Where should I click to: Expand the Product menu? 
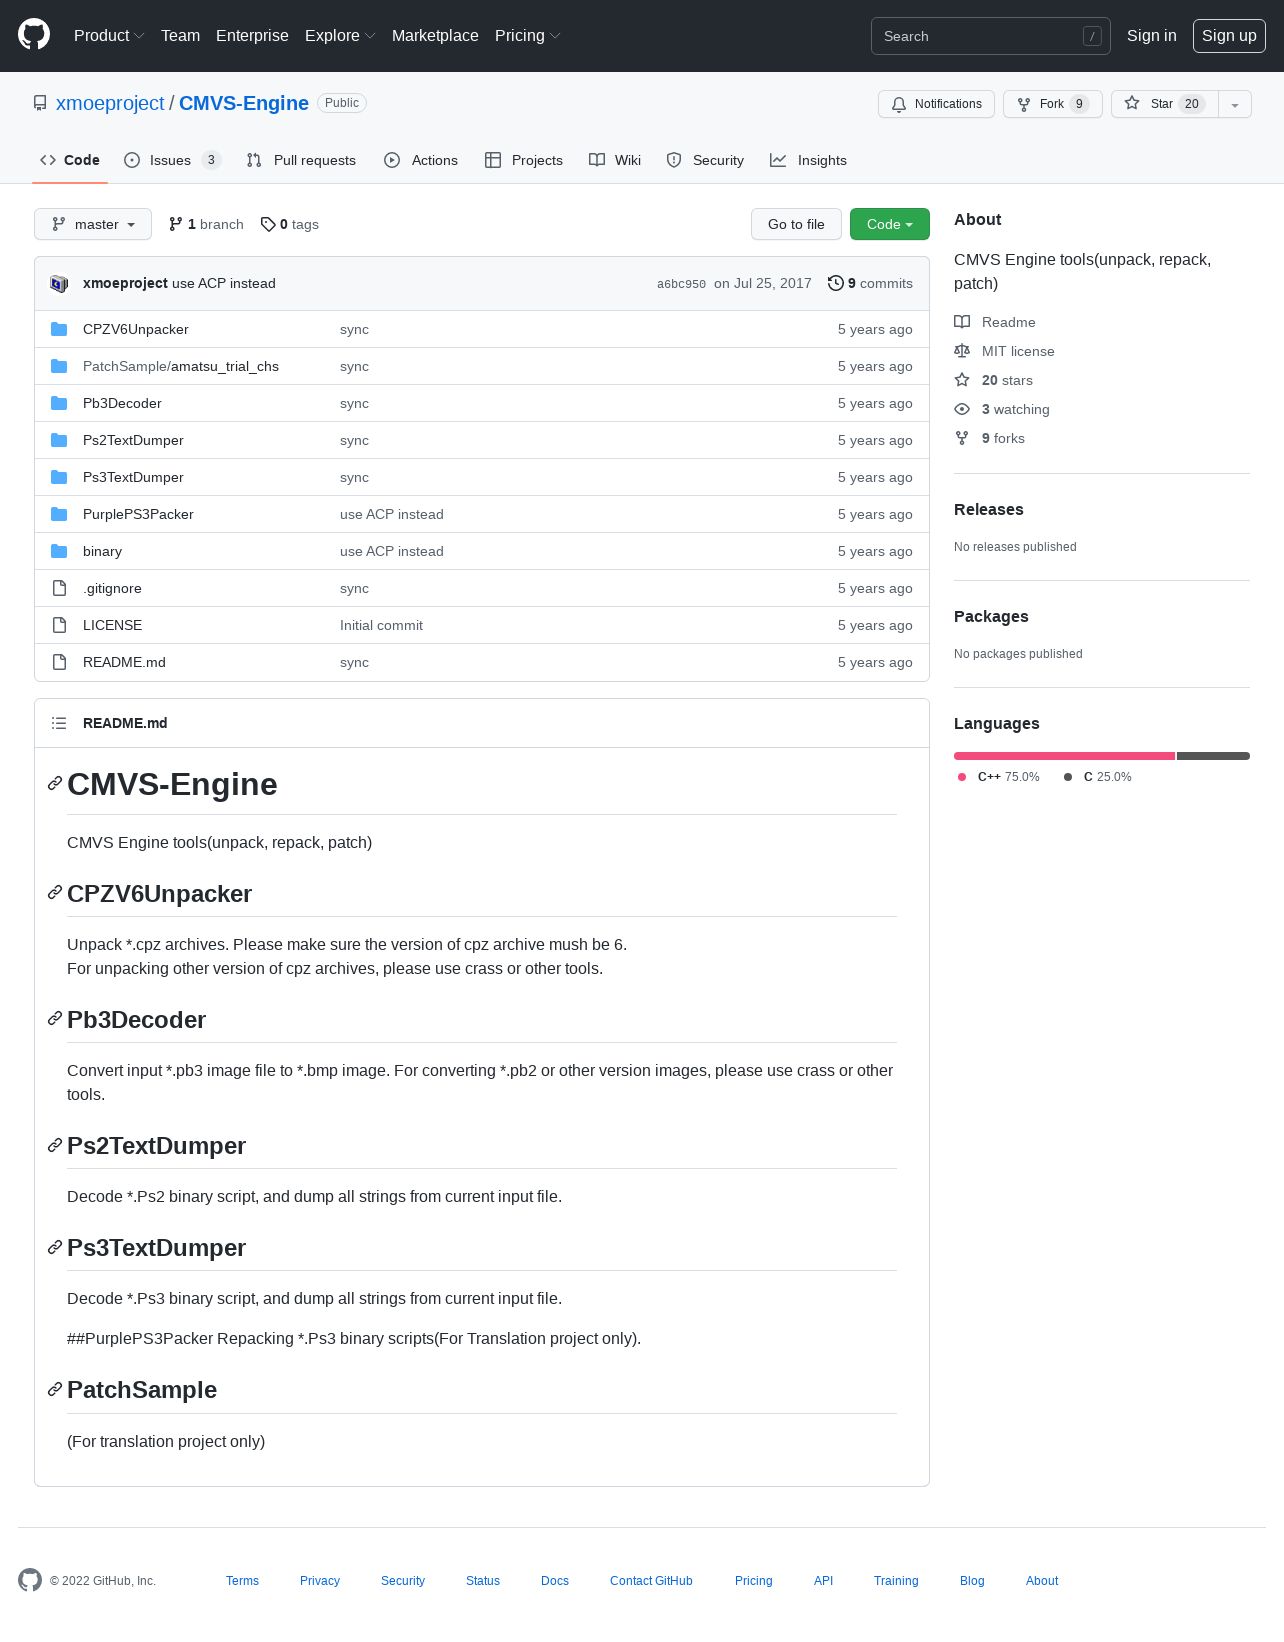coord(109,35)
